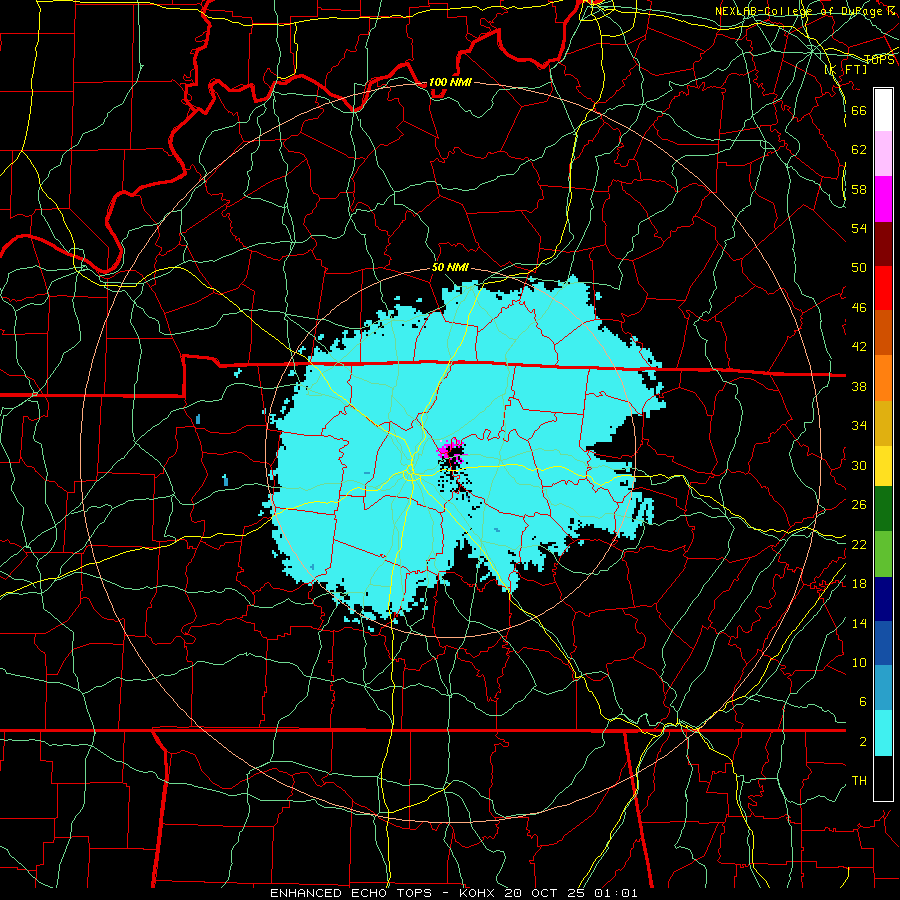Click the 'TOPS' legend title
900x900 pixels.
[879, 60]
